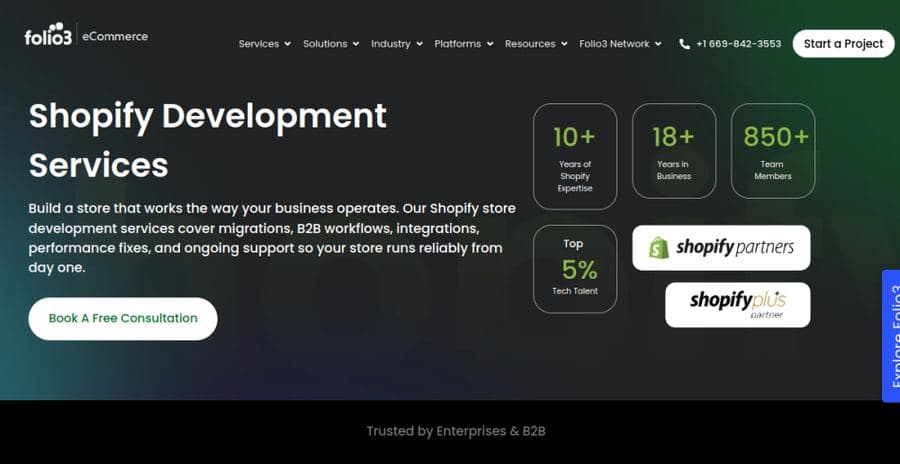This screenshot has height=464, width=900.
Task: Click the 18+ Years in Business card
Action: click(x=674, y=151)
